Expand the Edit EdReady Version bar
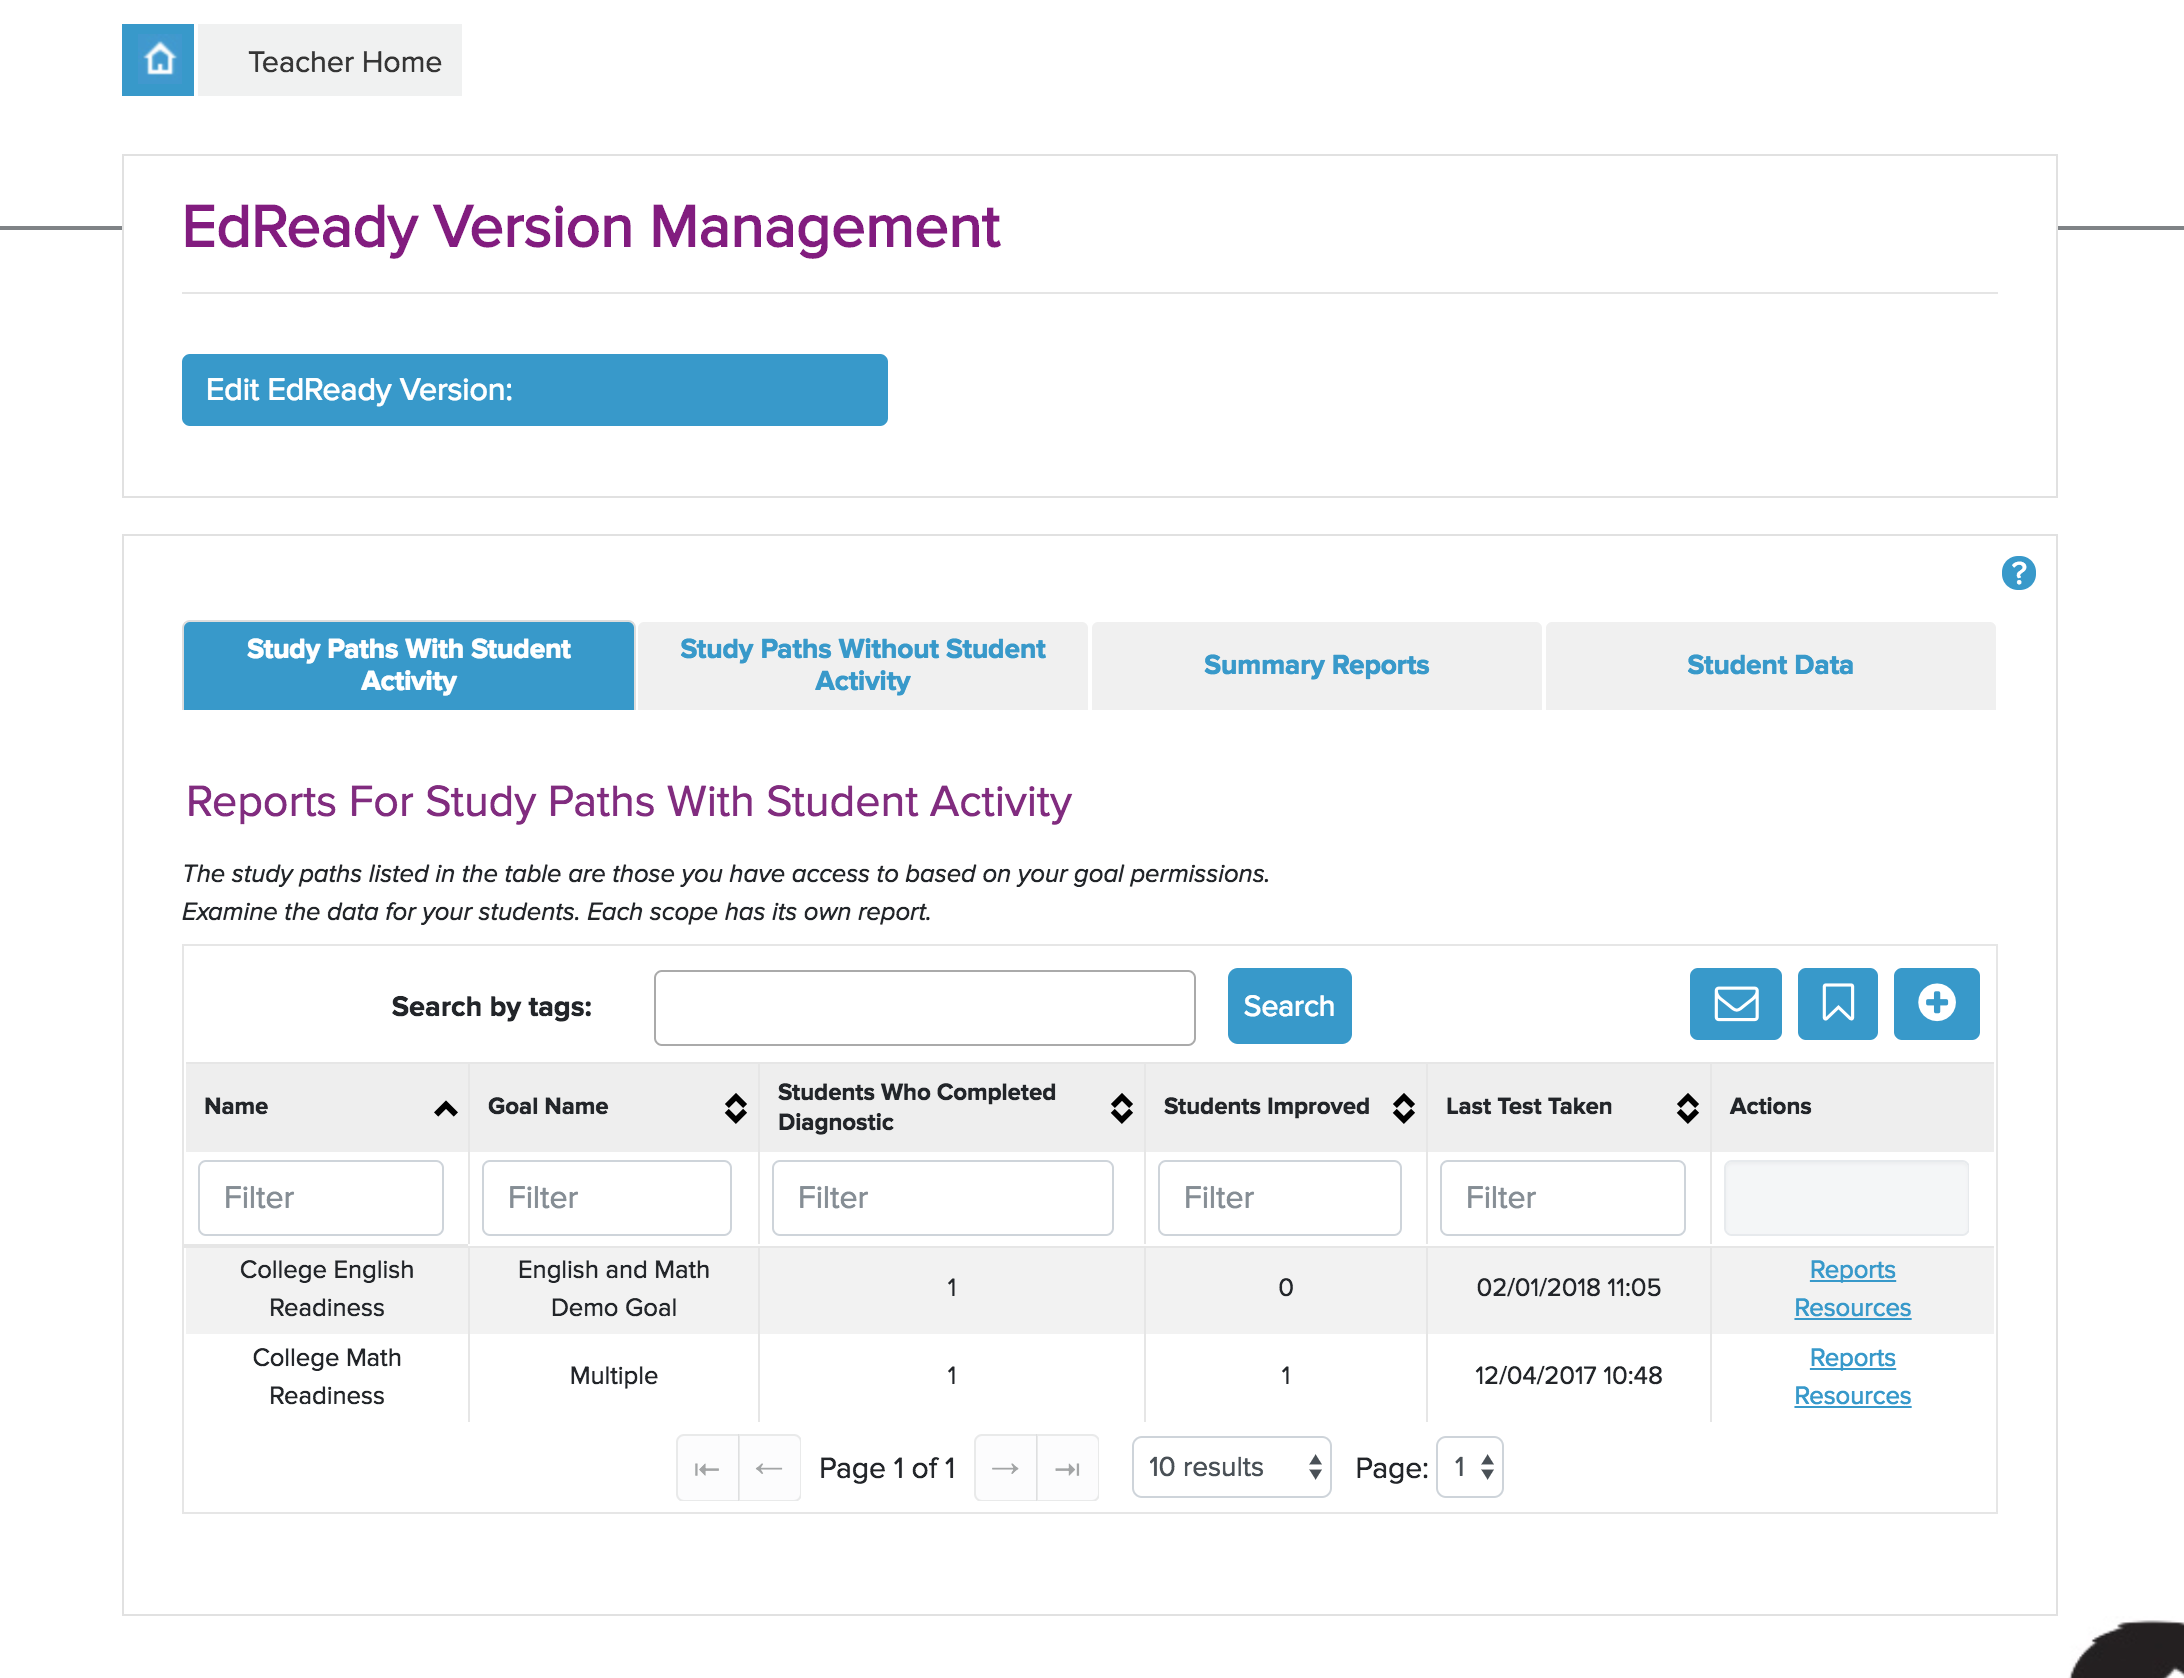 click(535, 390)
